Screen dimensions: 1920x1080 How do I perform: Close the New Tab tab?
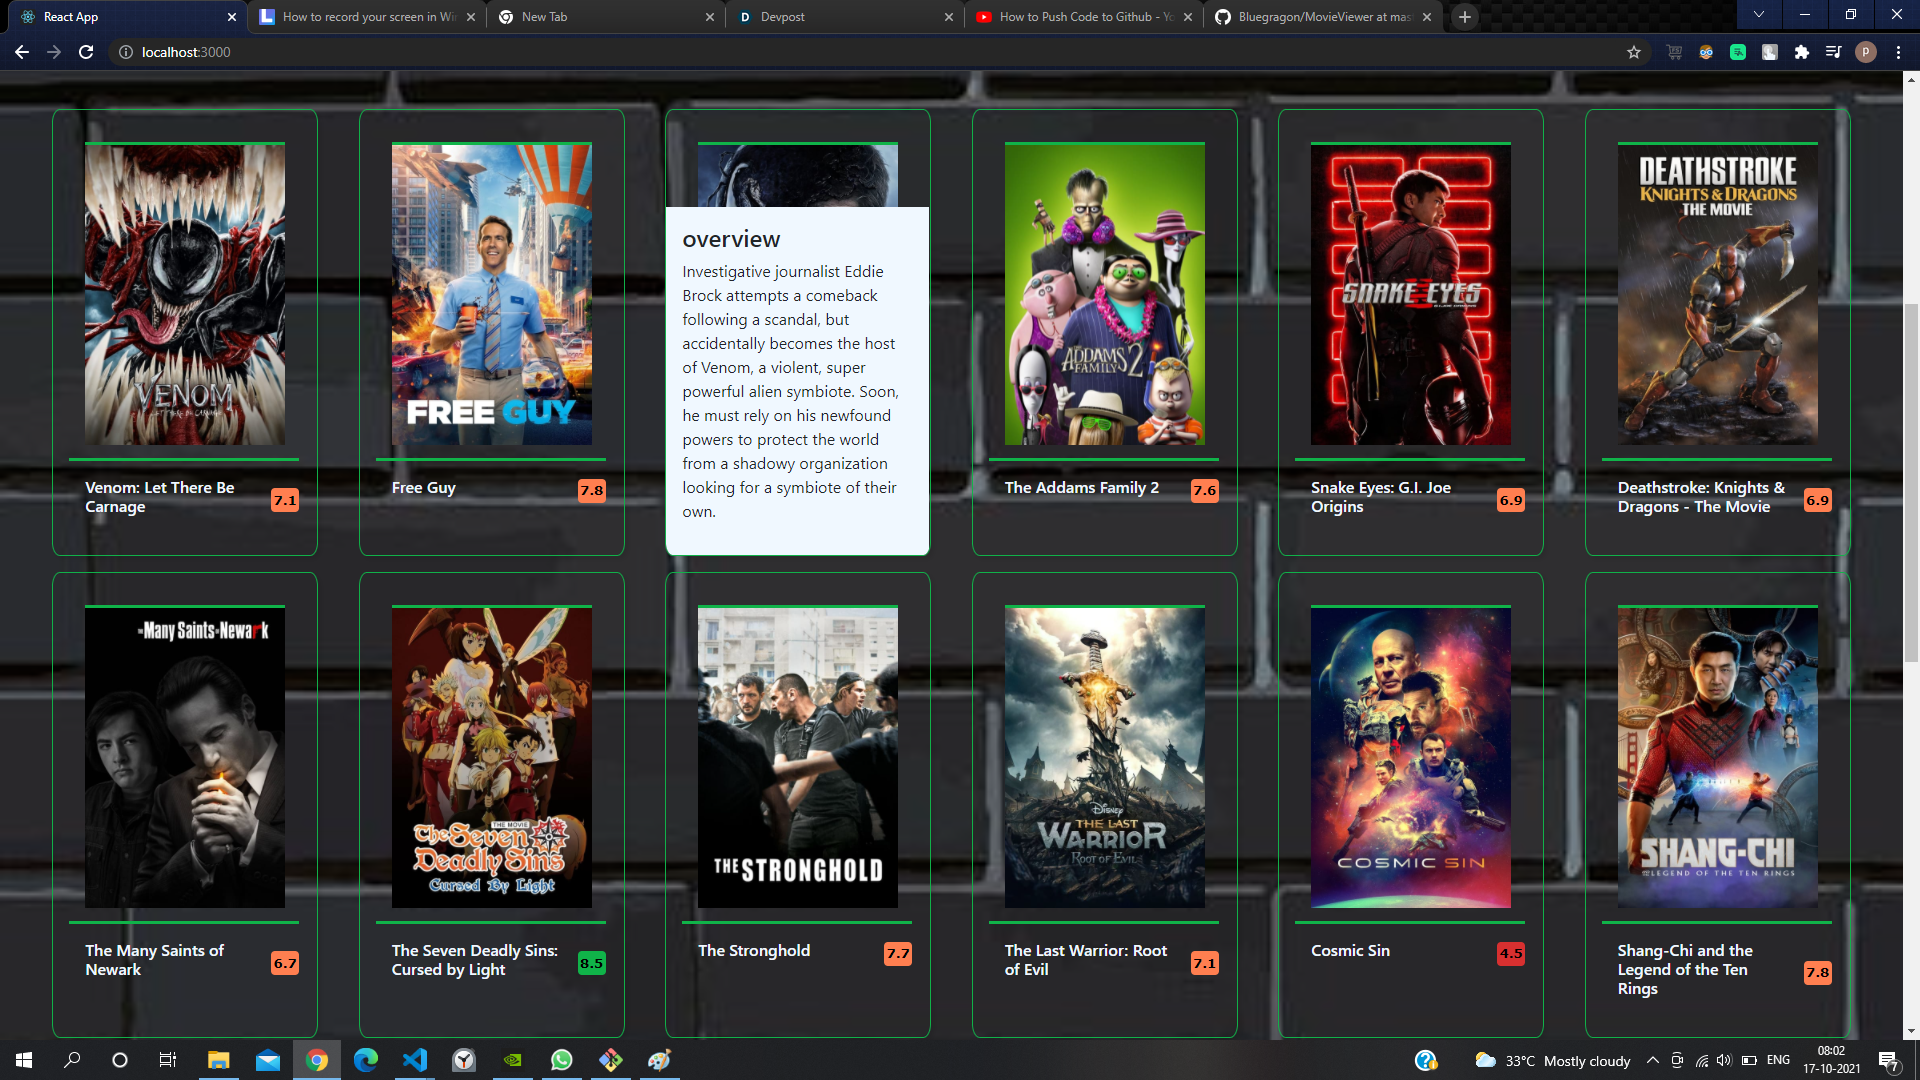[709, 17]
